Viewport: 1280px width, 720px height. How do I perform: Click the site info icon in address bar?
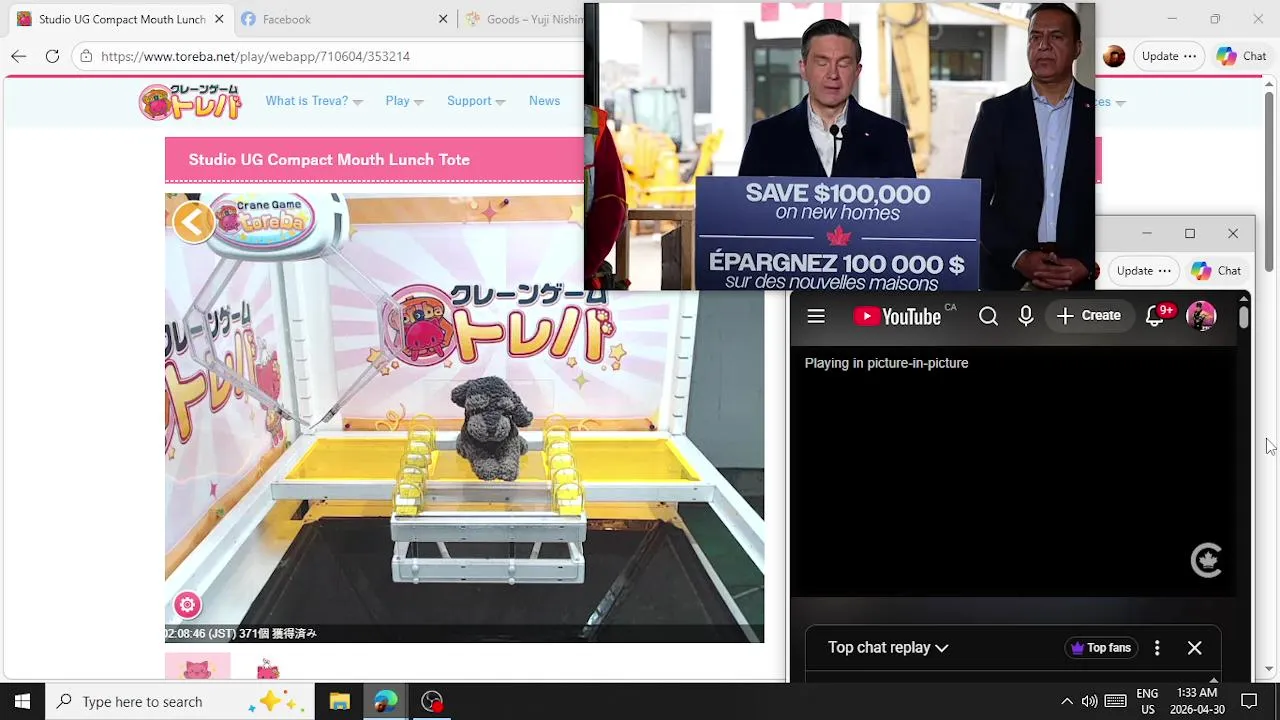tap(87, 56)
